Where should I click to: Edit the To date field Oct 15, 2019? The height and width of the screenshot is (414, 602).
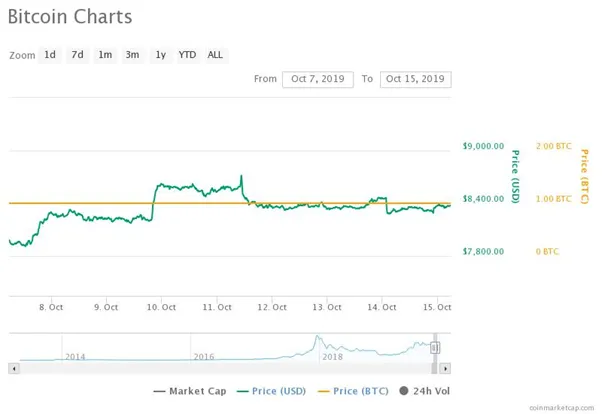[x=415, y=79]
